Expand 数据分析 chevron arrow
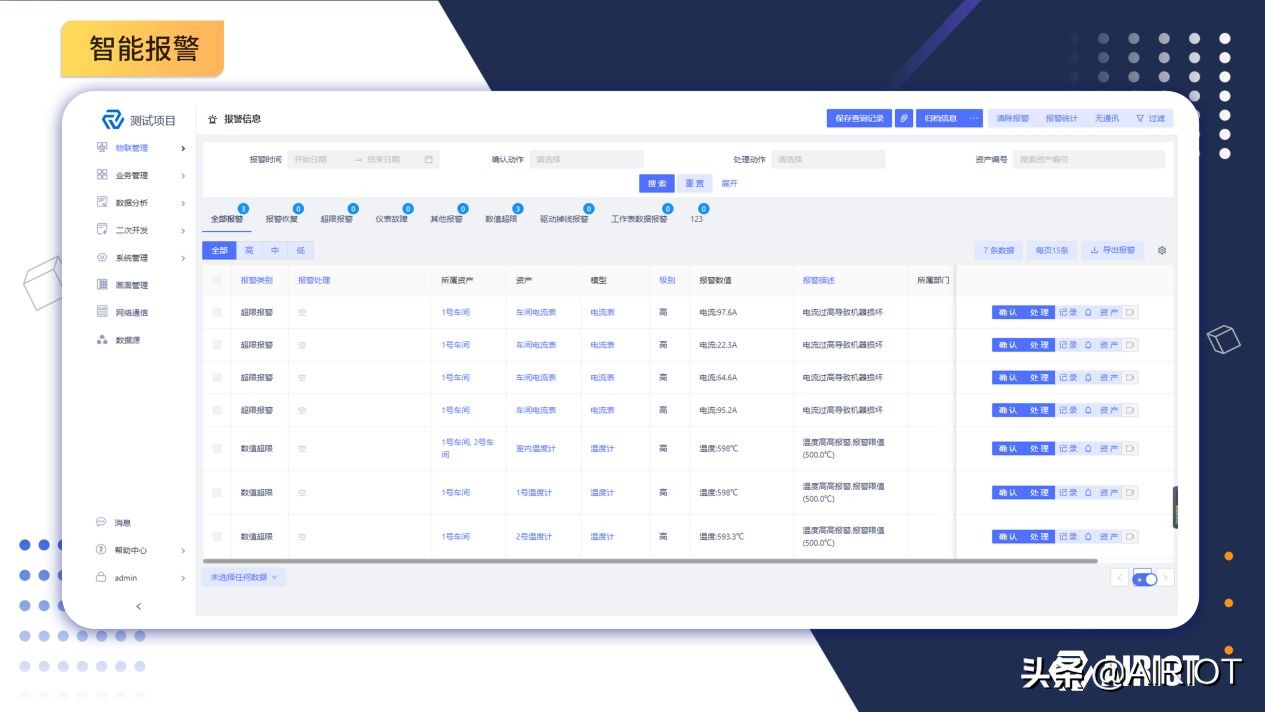 click(183, 203)
